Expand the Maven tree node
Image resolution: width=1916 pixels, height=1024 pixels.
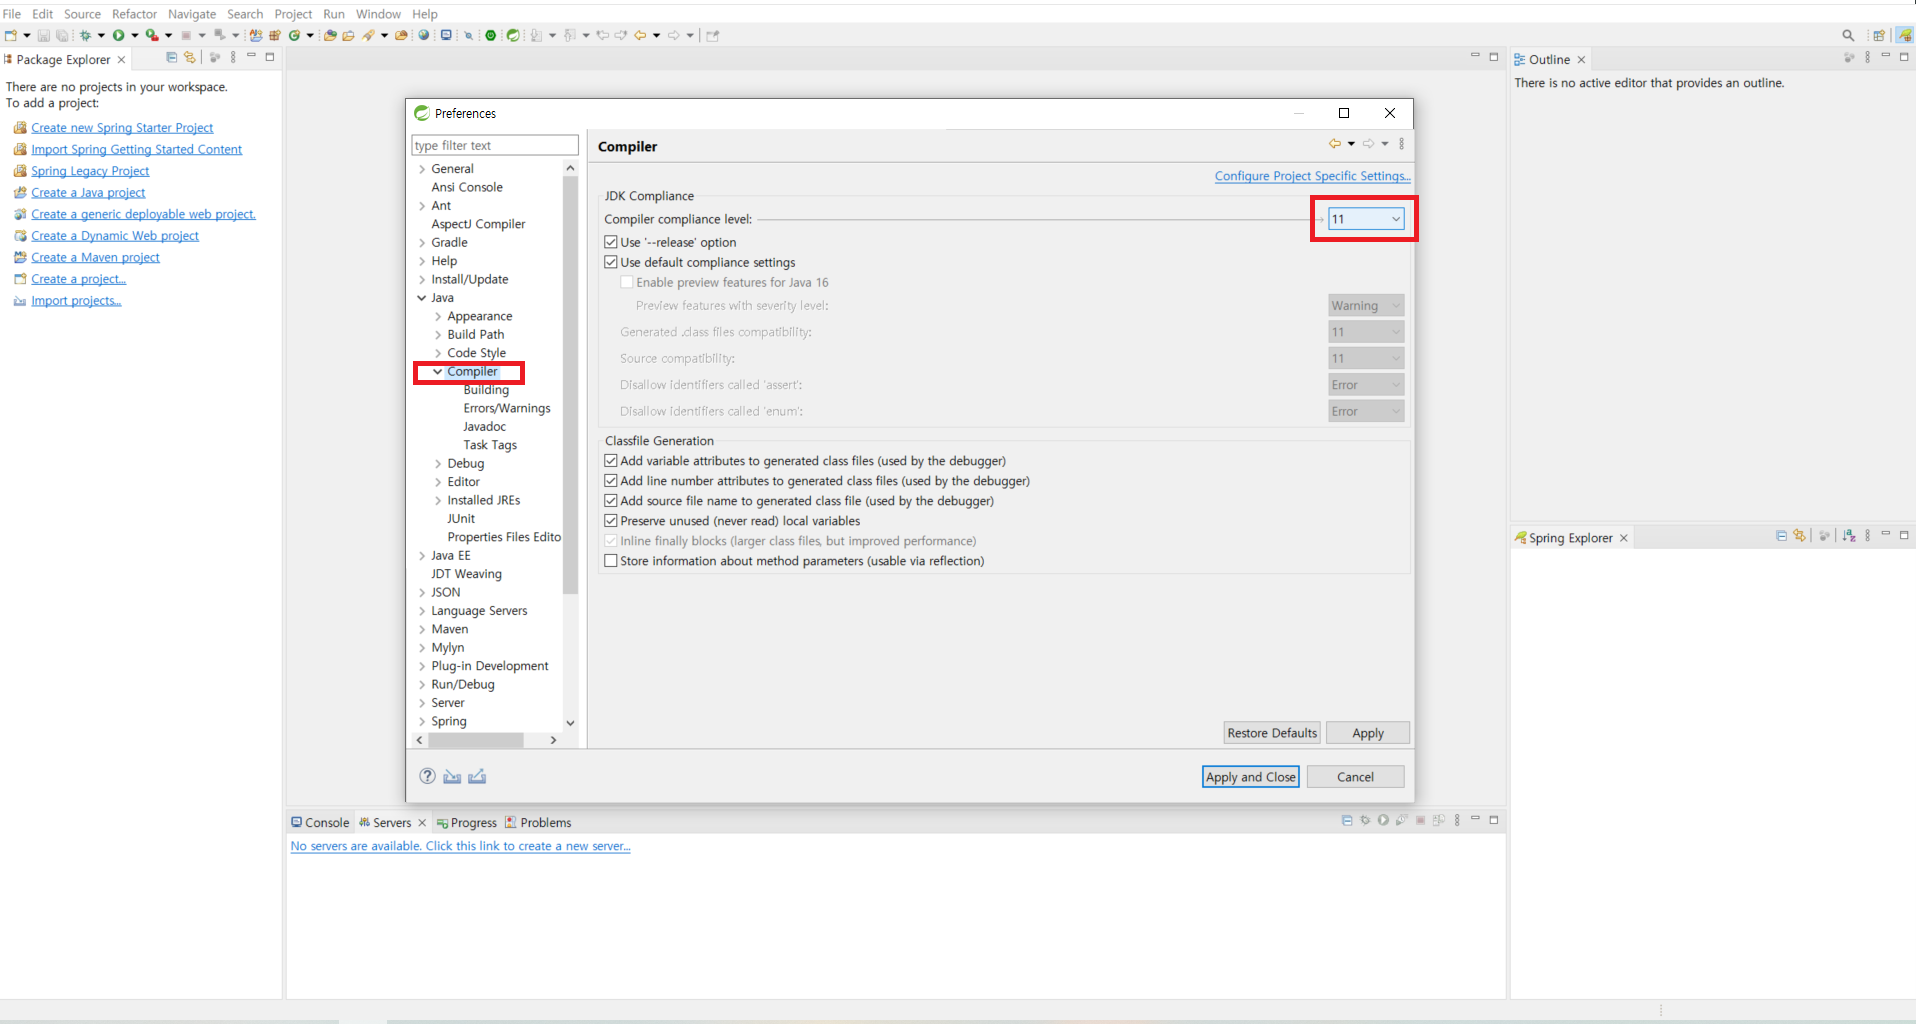coord(422,630)
